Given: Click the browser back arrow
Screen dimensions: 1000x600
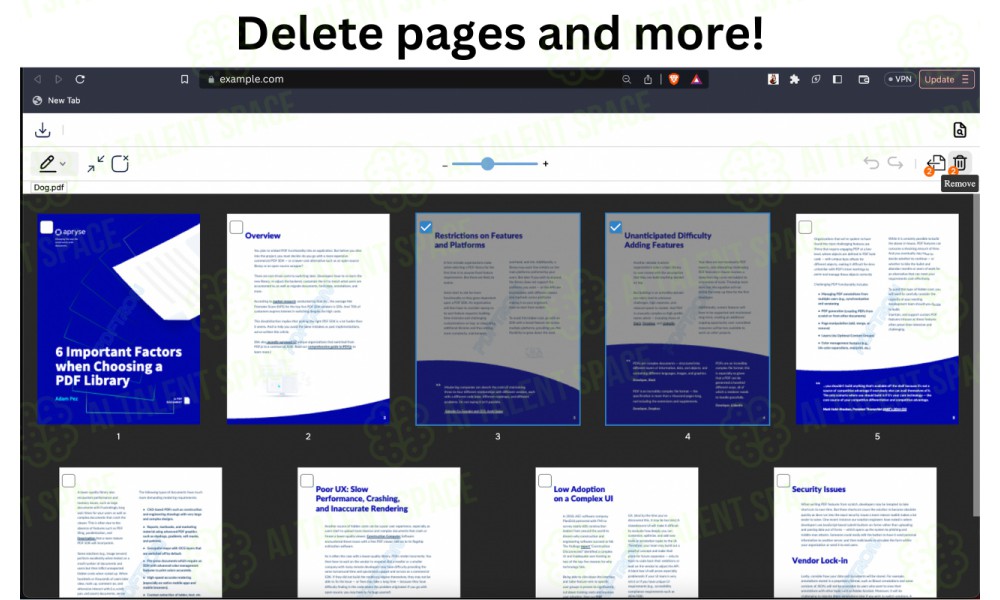Looking at the screenshot, I should point(38,79).
